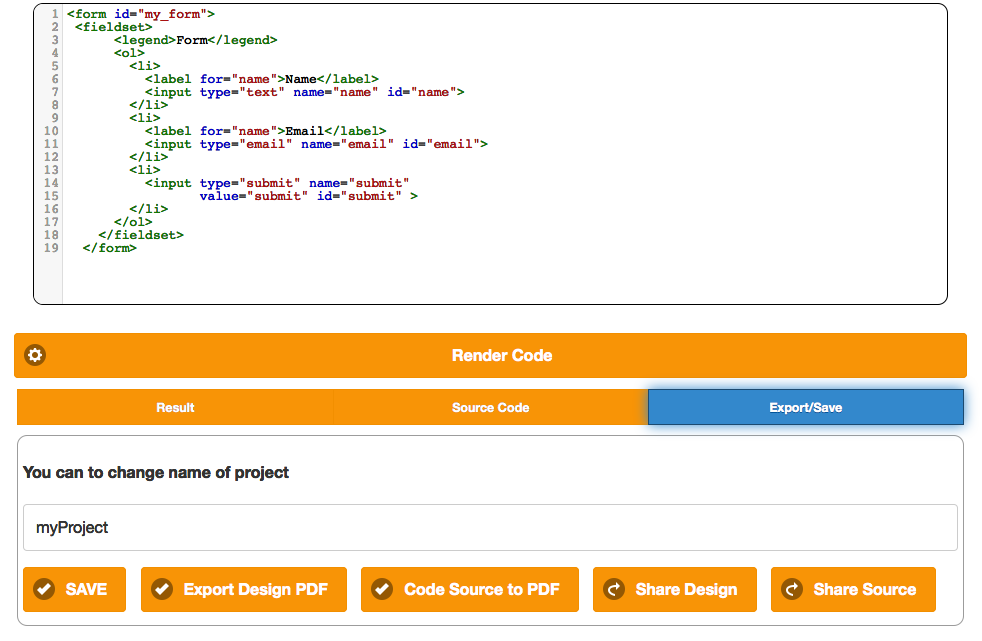Click the checkmark icon on the SAVE button
The width and height of the screenshot is (982, 641).
44,589
